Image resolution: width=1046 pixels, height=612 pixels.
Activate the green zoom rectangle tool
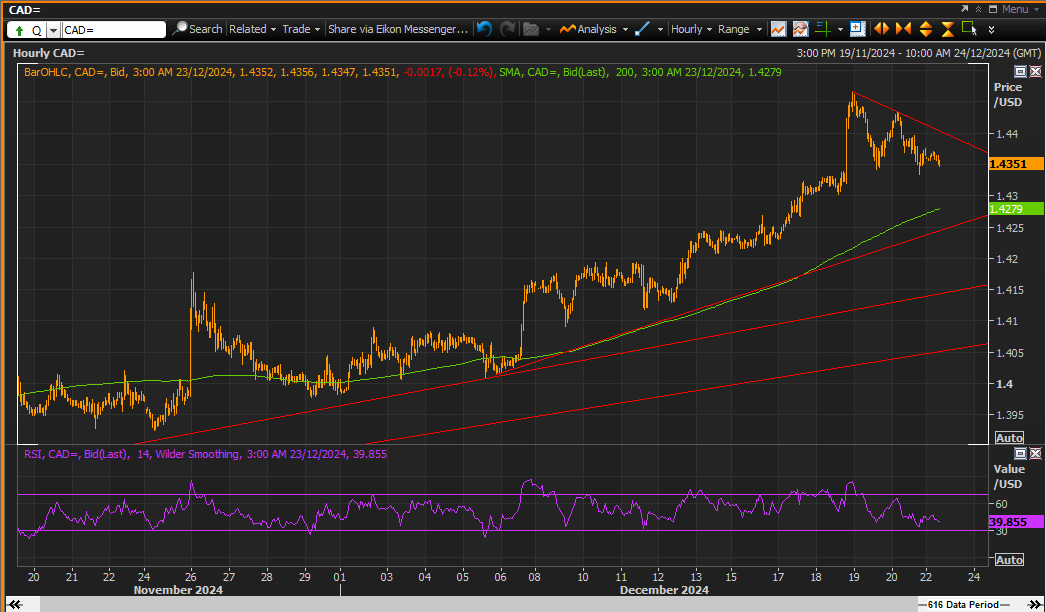click(x=969, y=29)
